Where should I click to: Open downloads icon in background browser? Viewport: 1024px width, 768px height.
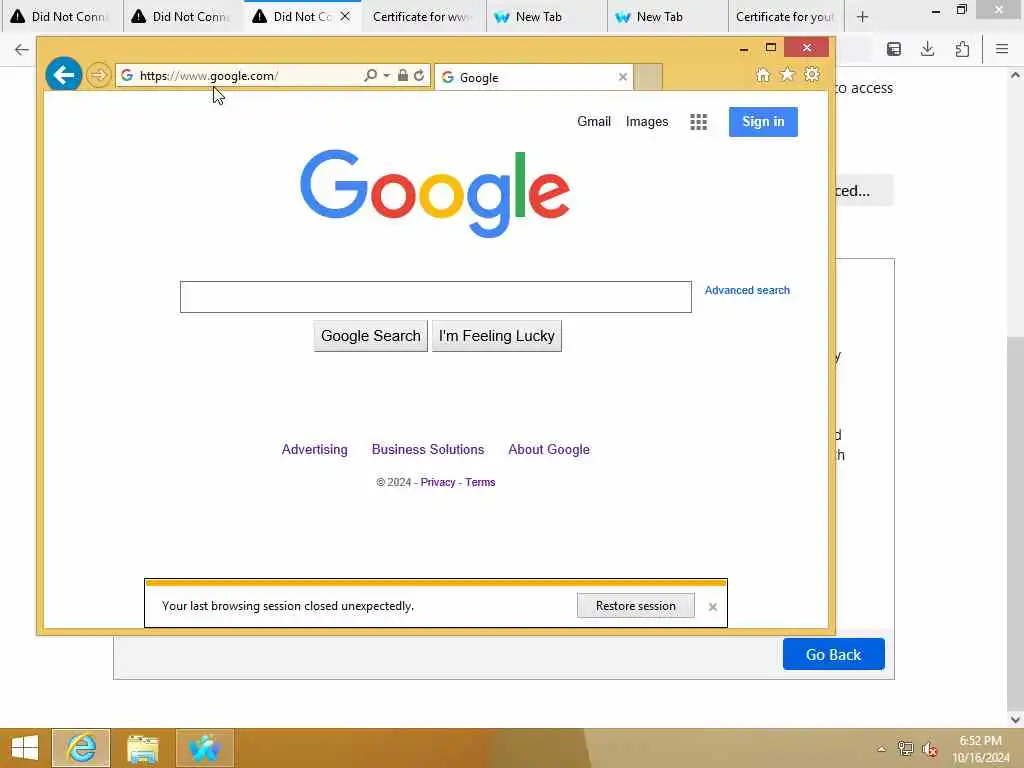(x=927, y=49)
